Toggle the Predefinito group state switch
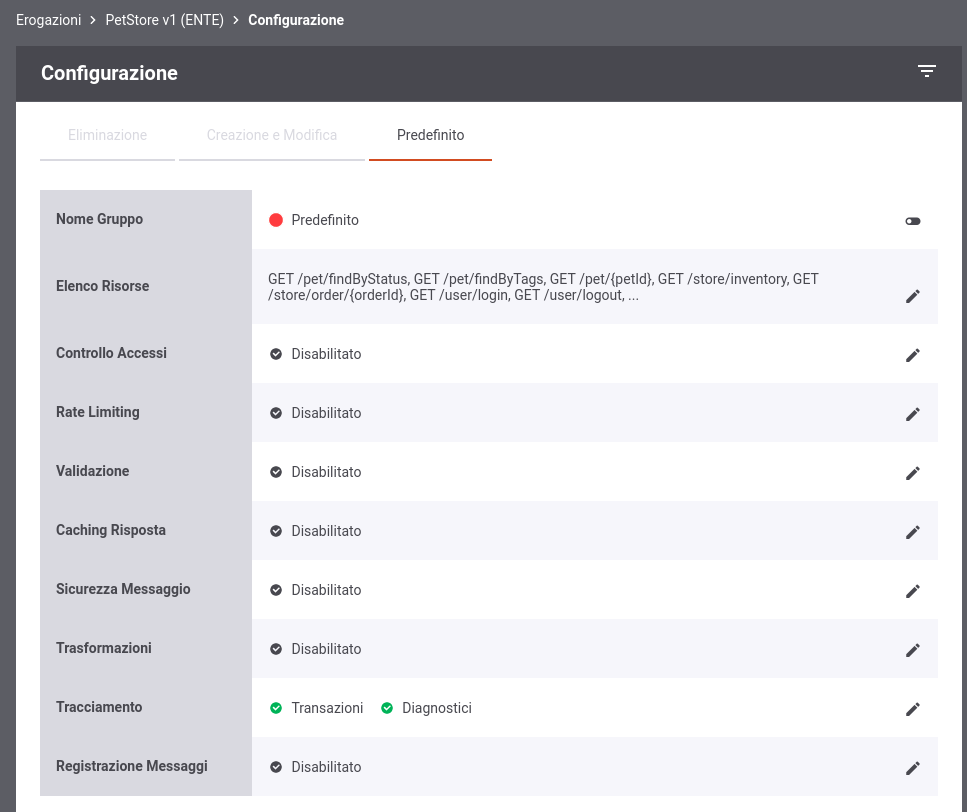Image resolution: width=967 pixels, height=812 pixels. click(913, 221)
